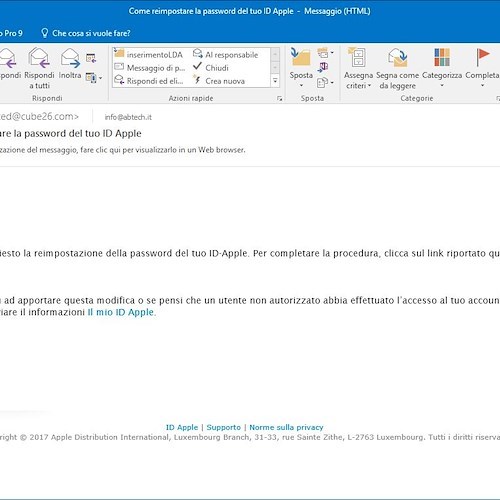Image resolution: width=500 pixels, height=500 pixels.
Task: Click the copyright 2017 Apple Distribution text
Action: pos(250,437)
